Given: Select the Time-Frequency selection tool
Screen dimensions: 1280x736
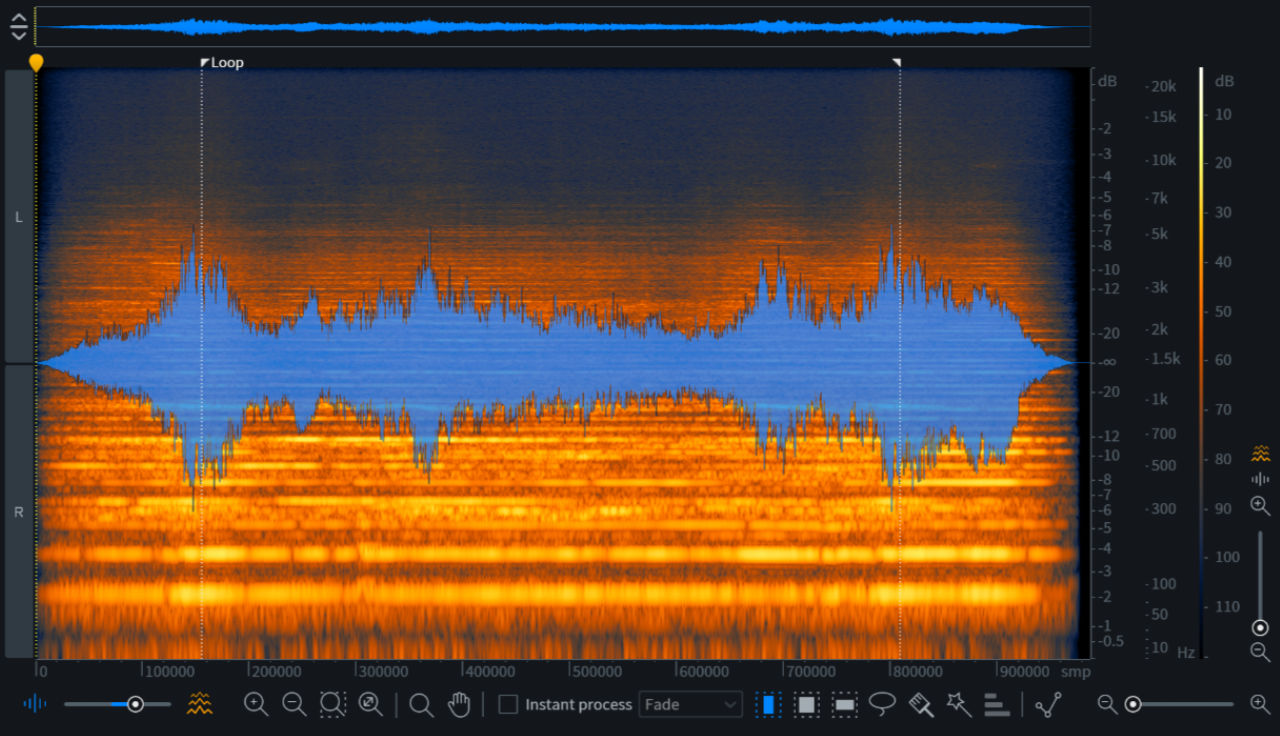Looking at the screenshot, I should (x=807, y=704).
